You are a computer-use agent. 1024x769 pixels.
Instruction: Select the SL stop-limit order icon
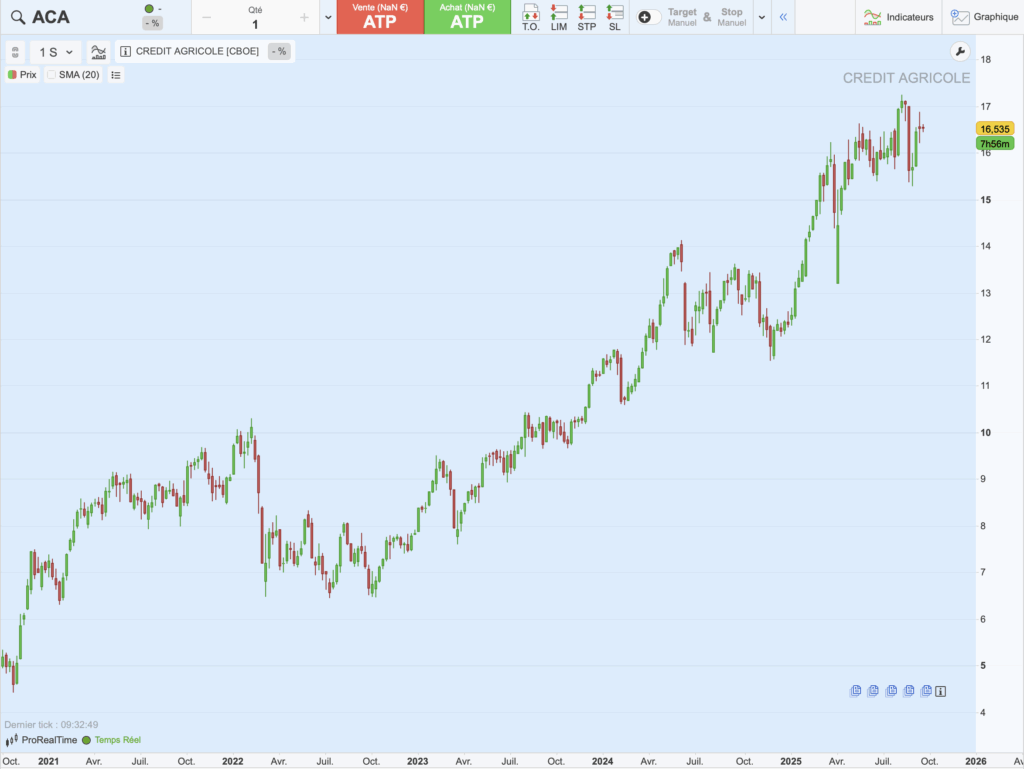coord(615,17)
